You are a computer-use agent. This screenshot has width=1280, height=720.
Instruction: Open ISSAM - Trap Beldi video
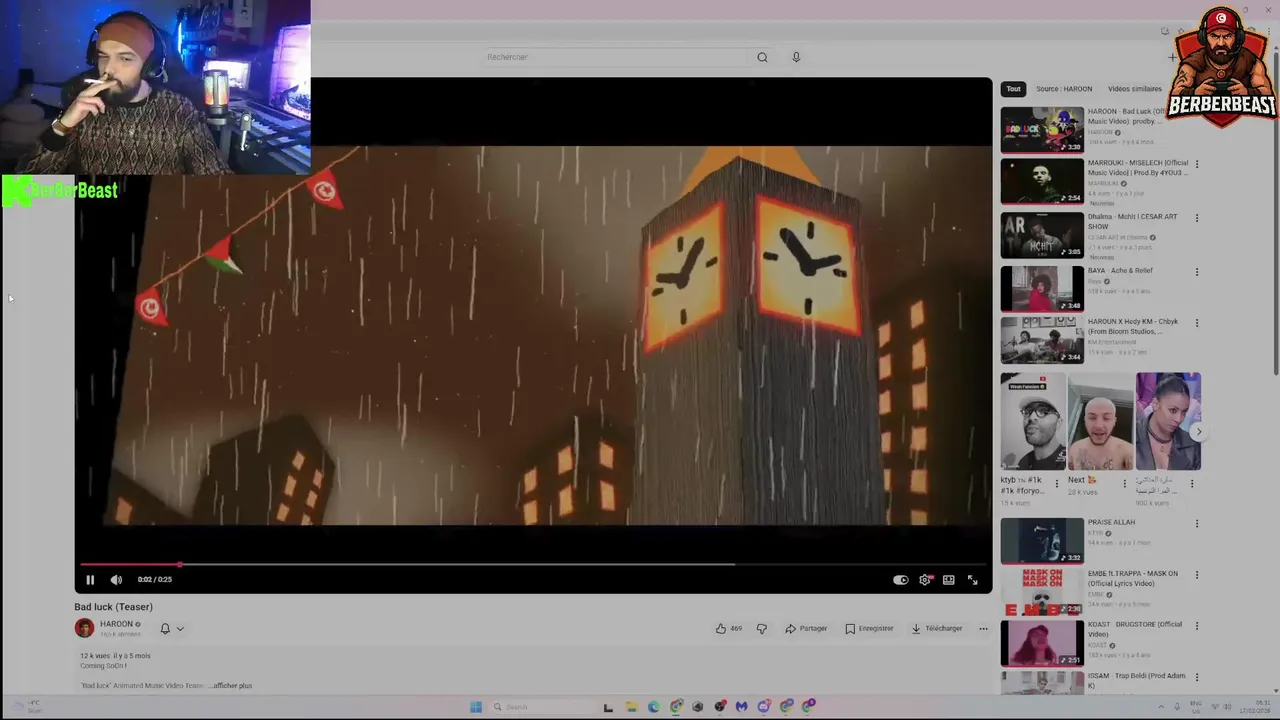(1042, 683)
